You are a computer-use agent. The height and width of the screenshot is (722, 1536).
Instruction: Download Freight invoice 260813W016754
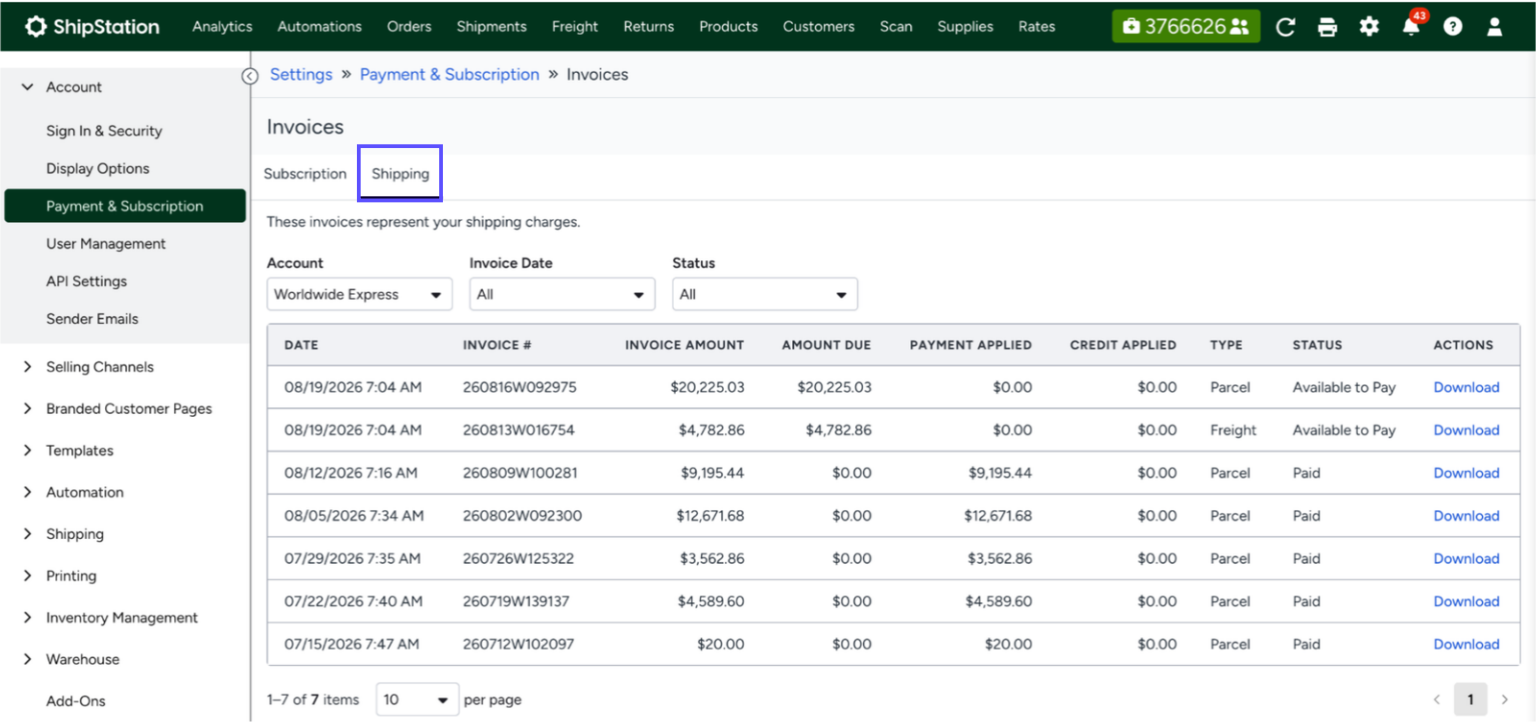pos(1466,430)
